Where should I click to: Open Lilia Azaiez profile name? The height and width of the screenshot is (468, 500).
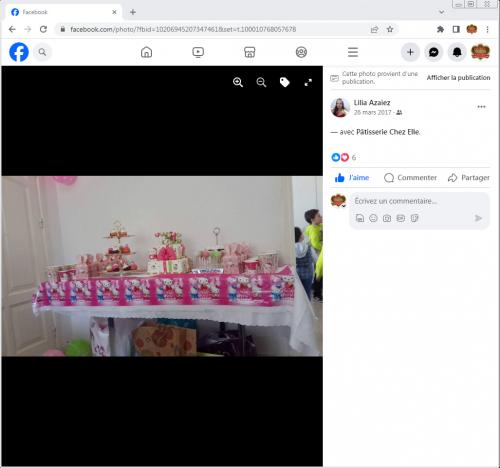pyautogui.click(x=372, y=103)
